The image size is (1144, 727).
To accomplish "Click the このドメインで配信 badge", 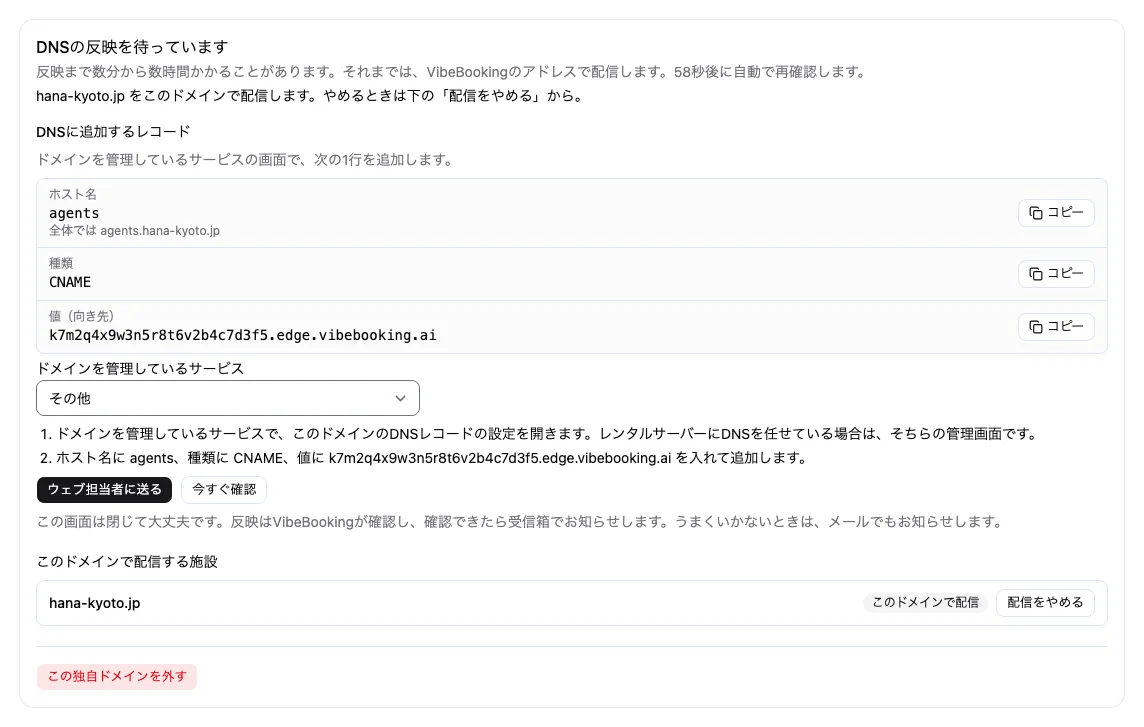I will [x=925, y=602].
